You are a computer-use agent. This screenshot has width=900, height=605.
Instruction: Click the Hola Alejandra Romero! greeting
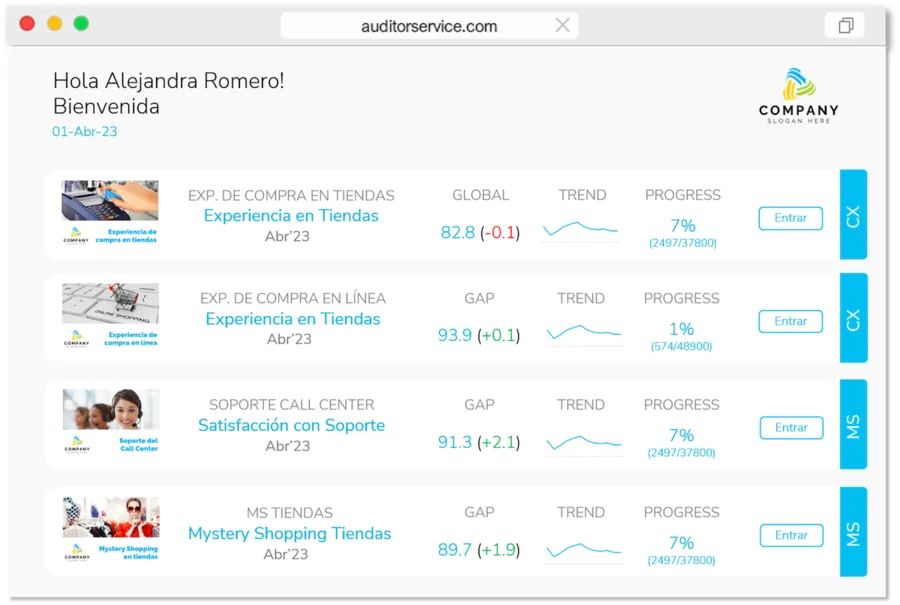[168, 81]
